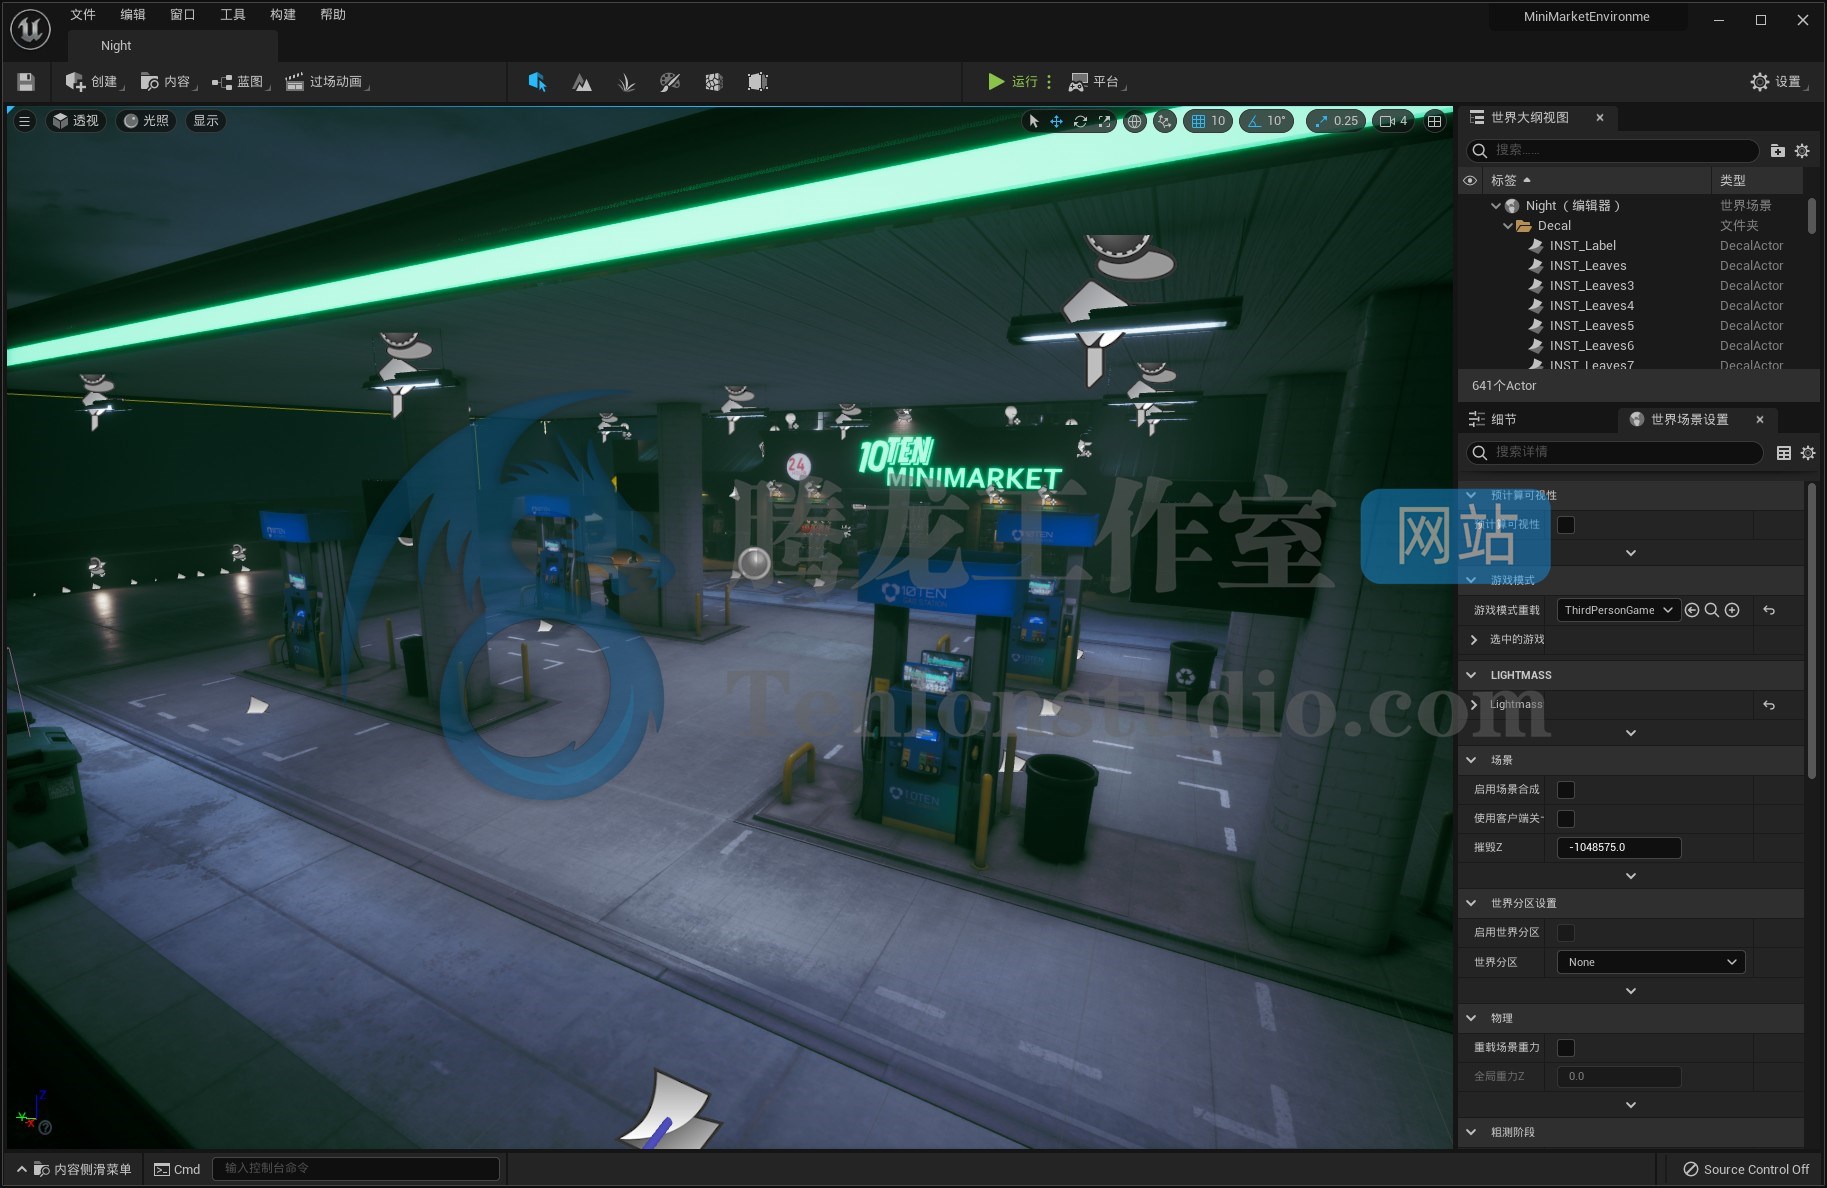Choose the scale gizmo tool

pyautogui.click(x=1104, y=121)
